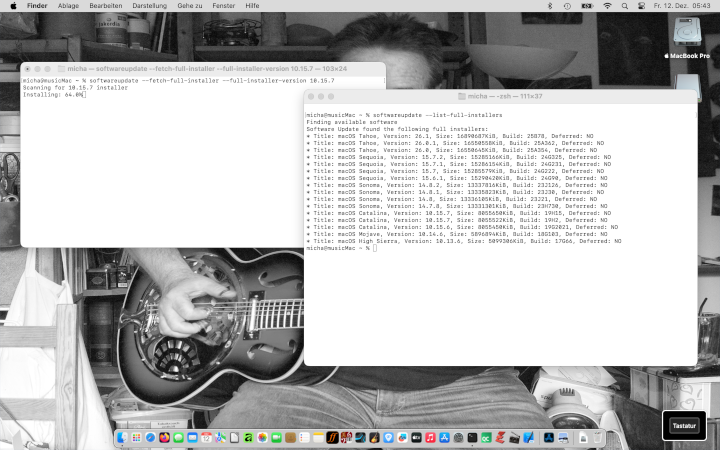Screen dimensions: 720x450
Task: Open the Trash in the Dock
Action: (597, 438)
